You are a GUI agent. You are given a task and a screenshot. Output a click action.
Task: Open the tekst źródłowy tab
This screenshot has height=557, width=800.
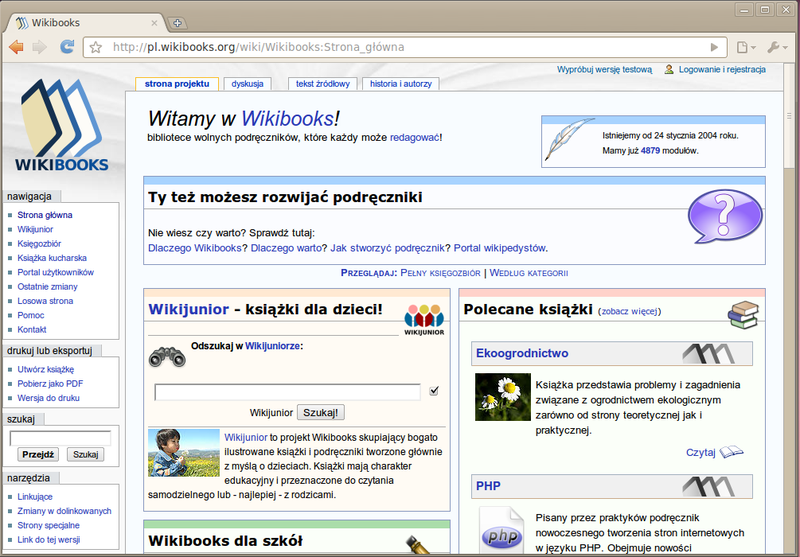pos(323,84)
